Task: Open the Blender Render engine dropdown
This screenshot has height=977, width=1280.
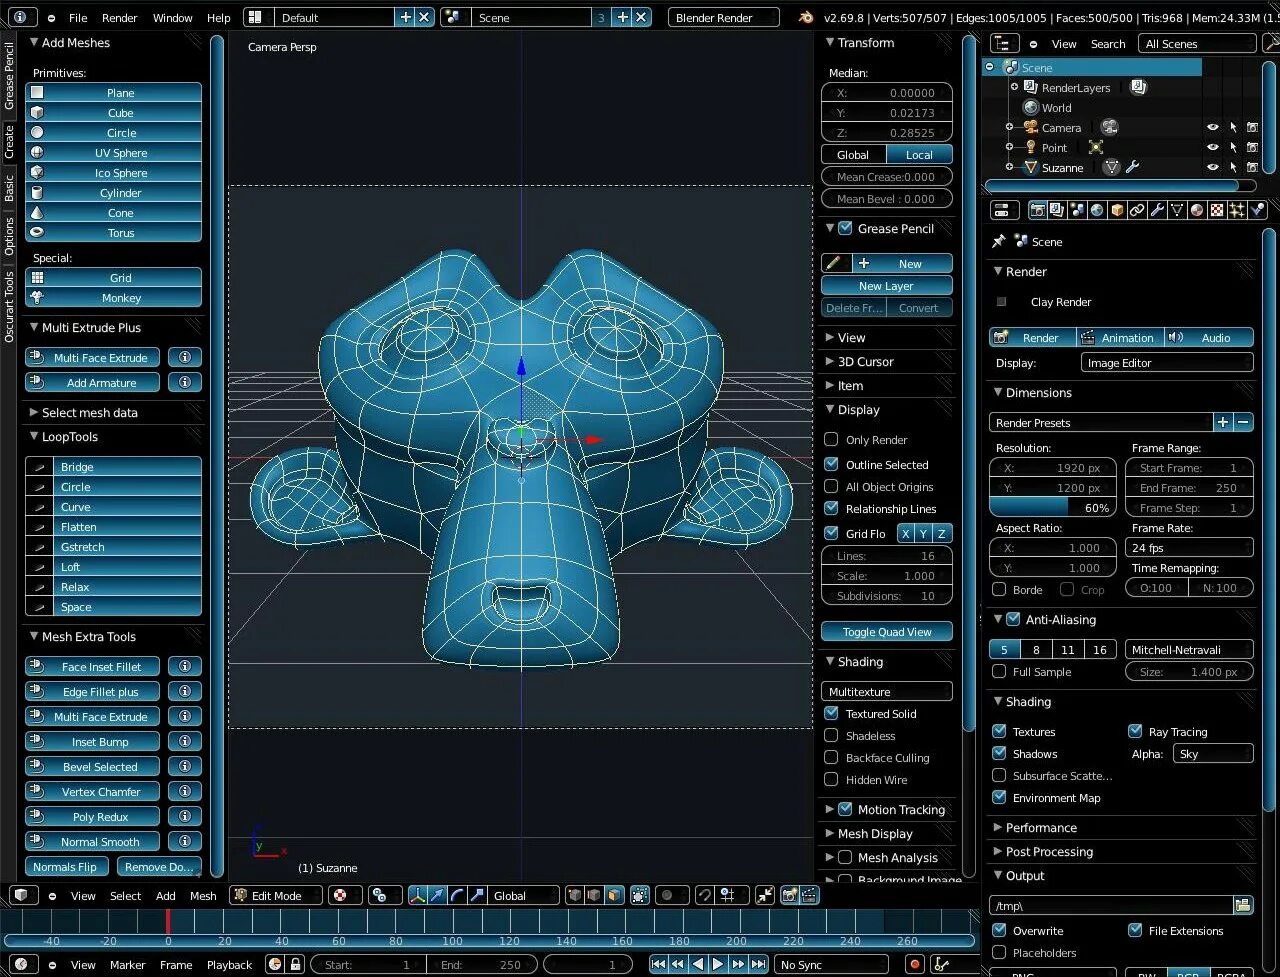Action: pyautogui.click(x=724, y=17)
